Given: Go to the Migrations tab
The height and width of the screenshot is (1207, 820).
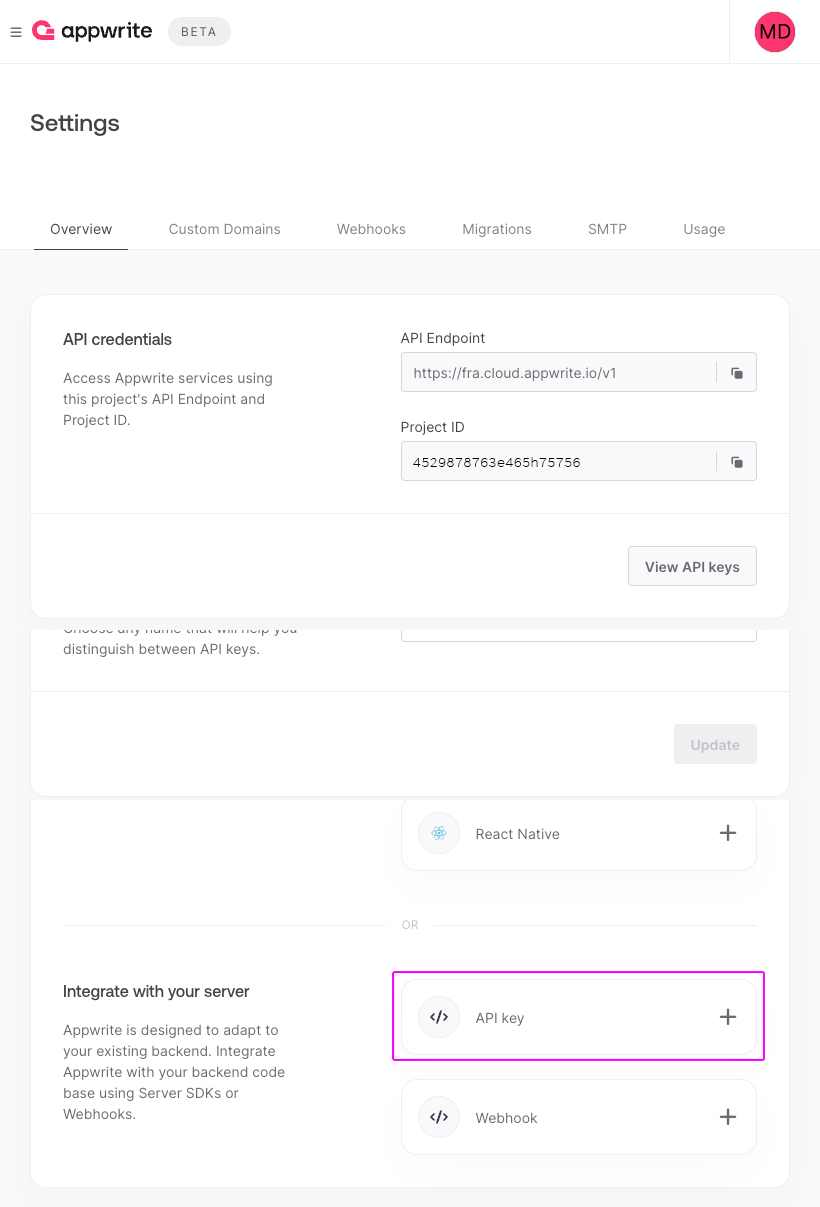Looking at the screenshot, I should (x=497, y=229).
